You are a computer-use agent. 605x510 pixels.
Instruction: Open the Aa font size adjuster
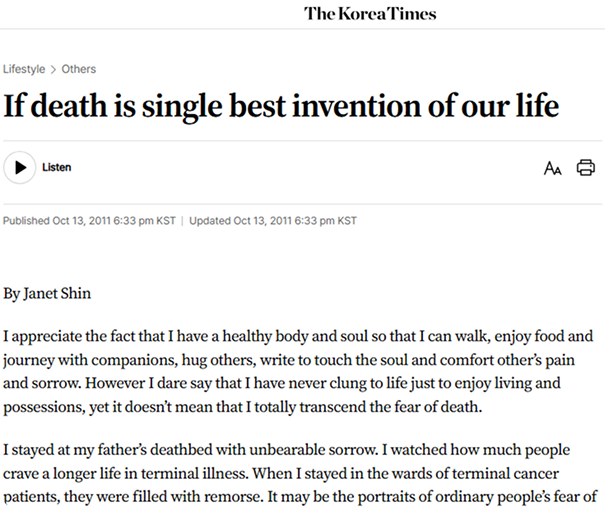tap(553, 168)
